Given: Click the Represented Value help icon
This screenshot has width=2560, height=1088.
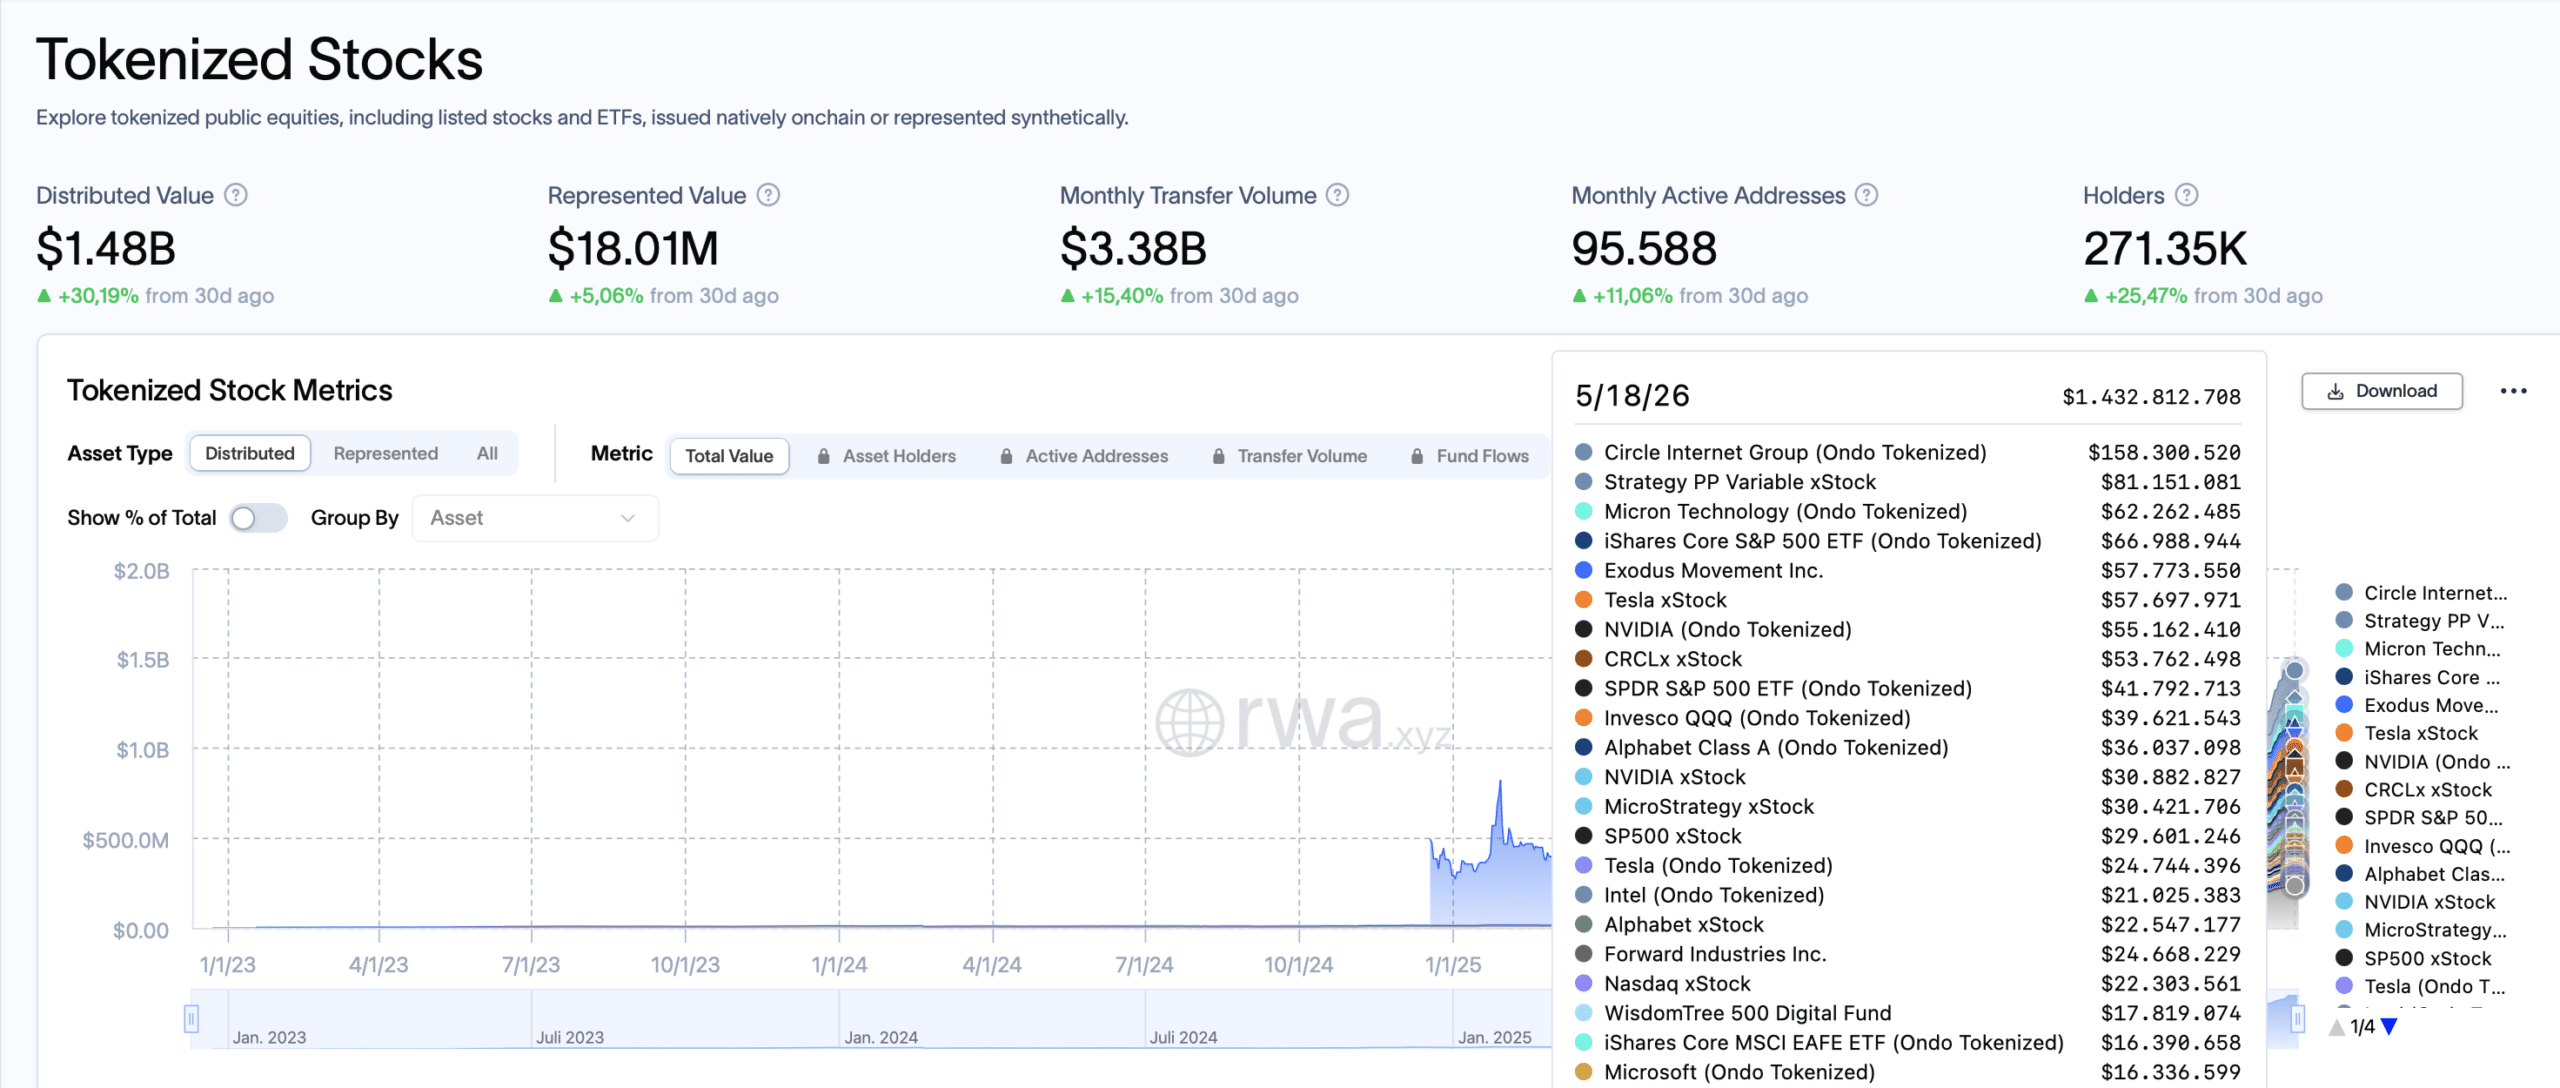Looking at the screenshot, I should [x=768, y=195].
